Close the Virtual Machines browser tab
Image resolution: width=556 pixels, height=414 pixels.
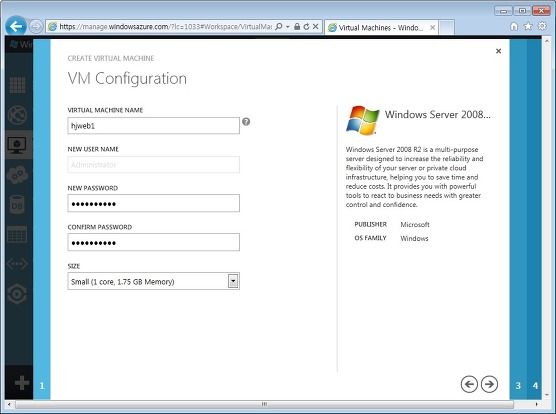pyautogui.click(x=432, y=28)
